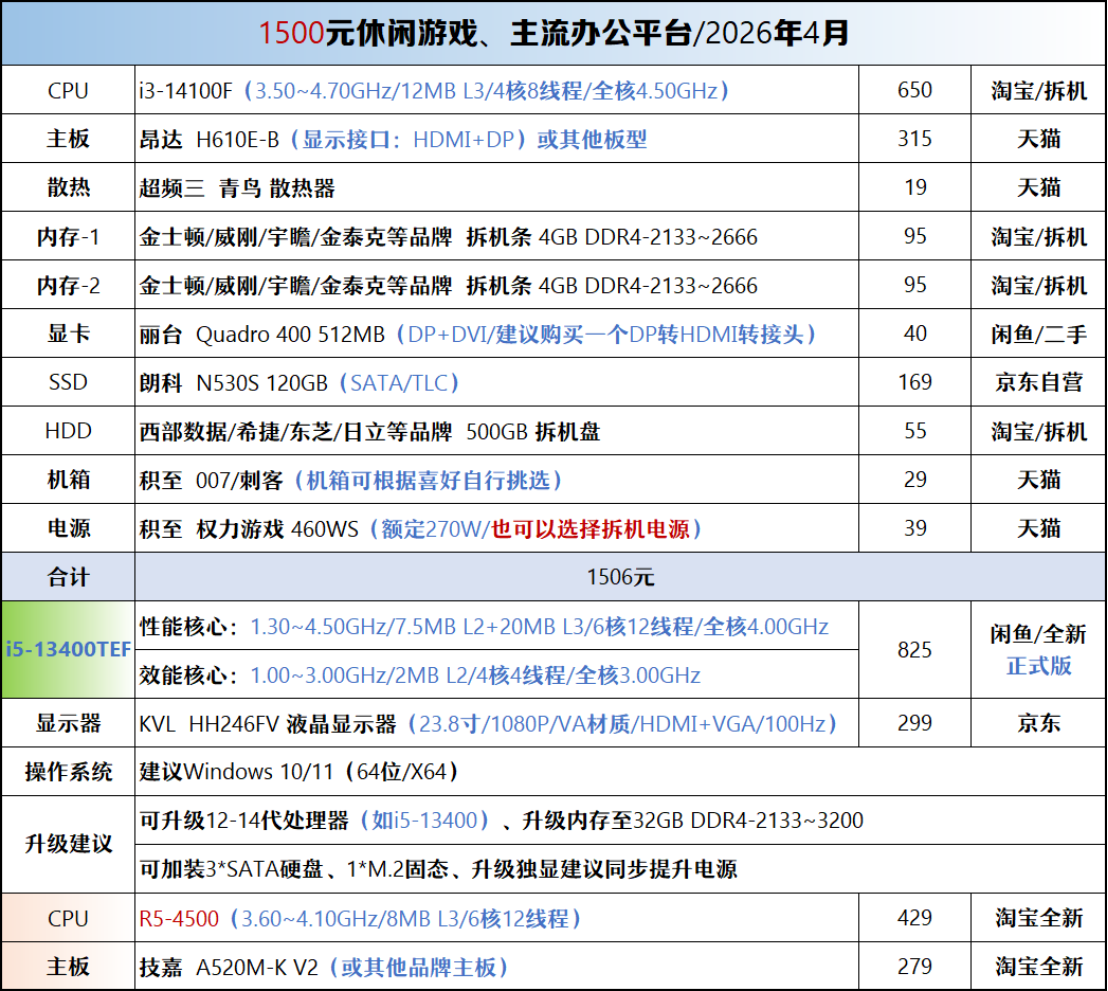The width and height of the screenshot is (1108, 991).
Task: Click the price "650" in the i3-14100F row
Action: click(x=914, y=90)
